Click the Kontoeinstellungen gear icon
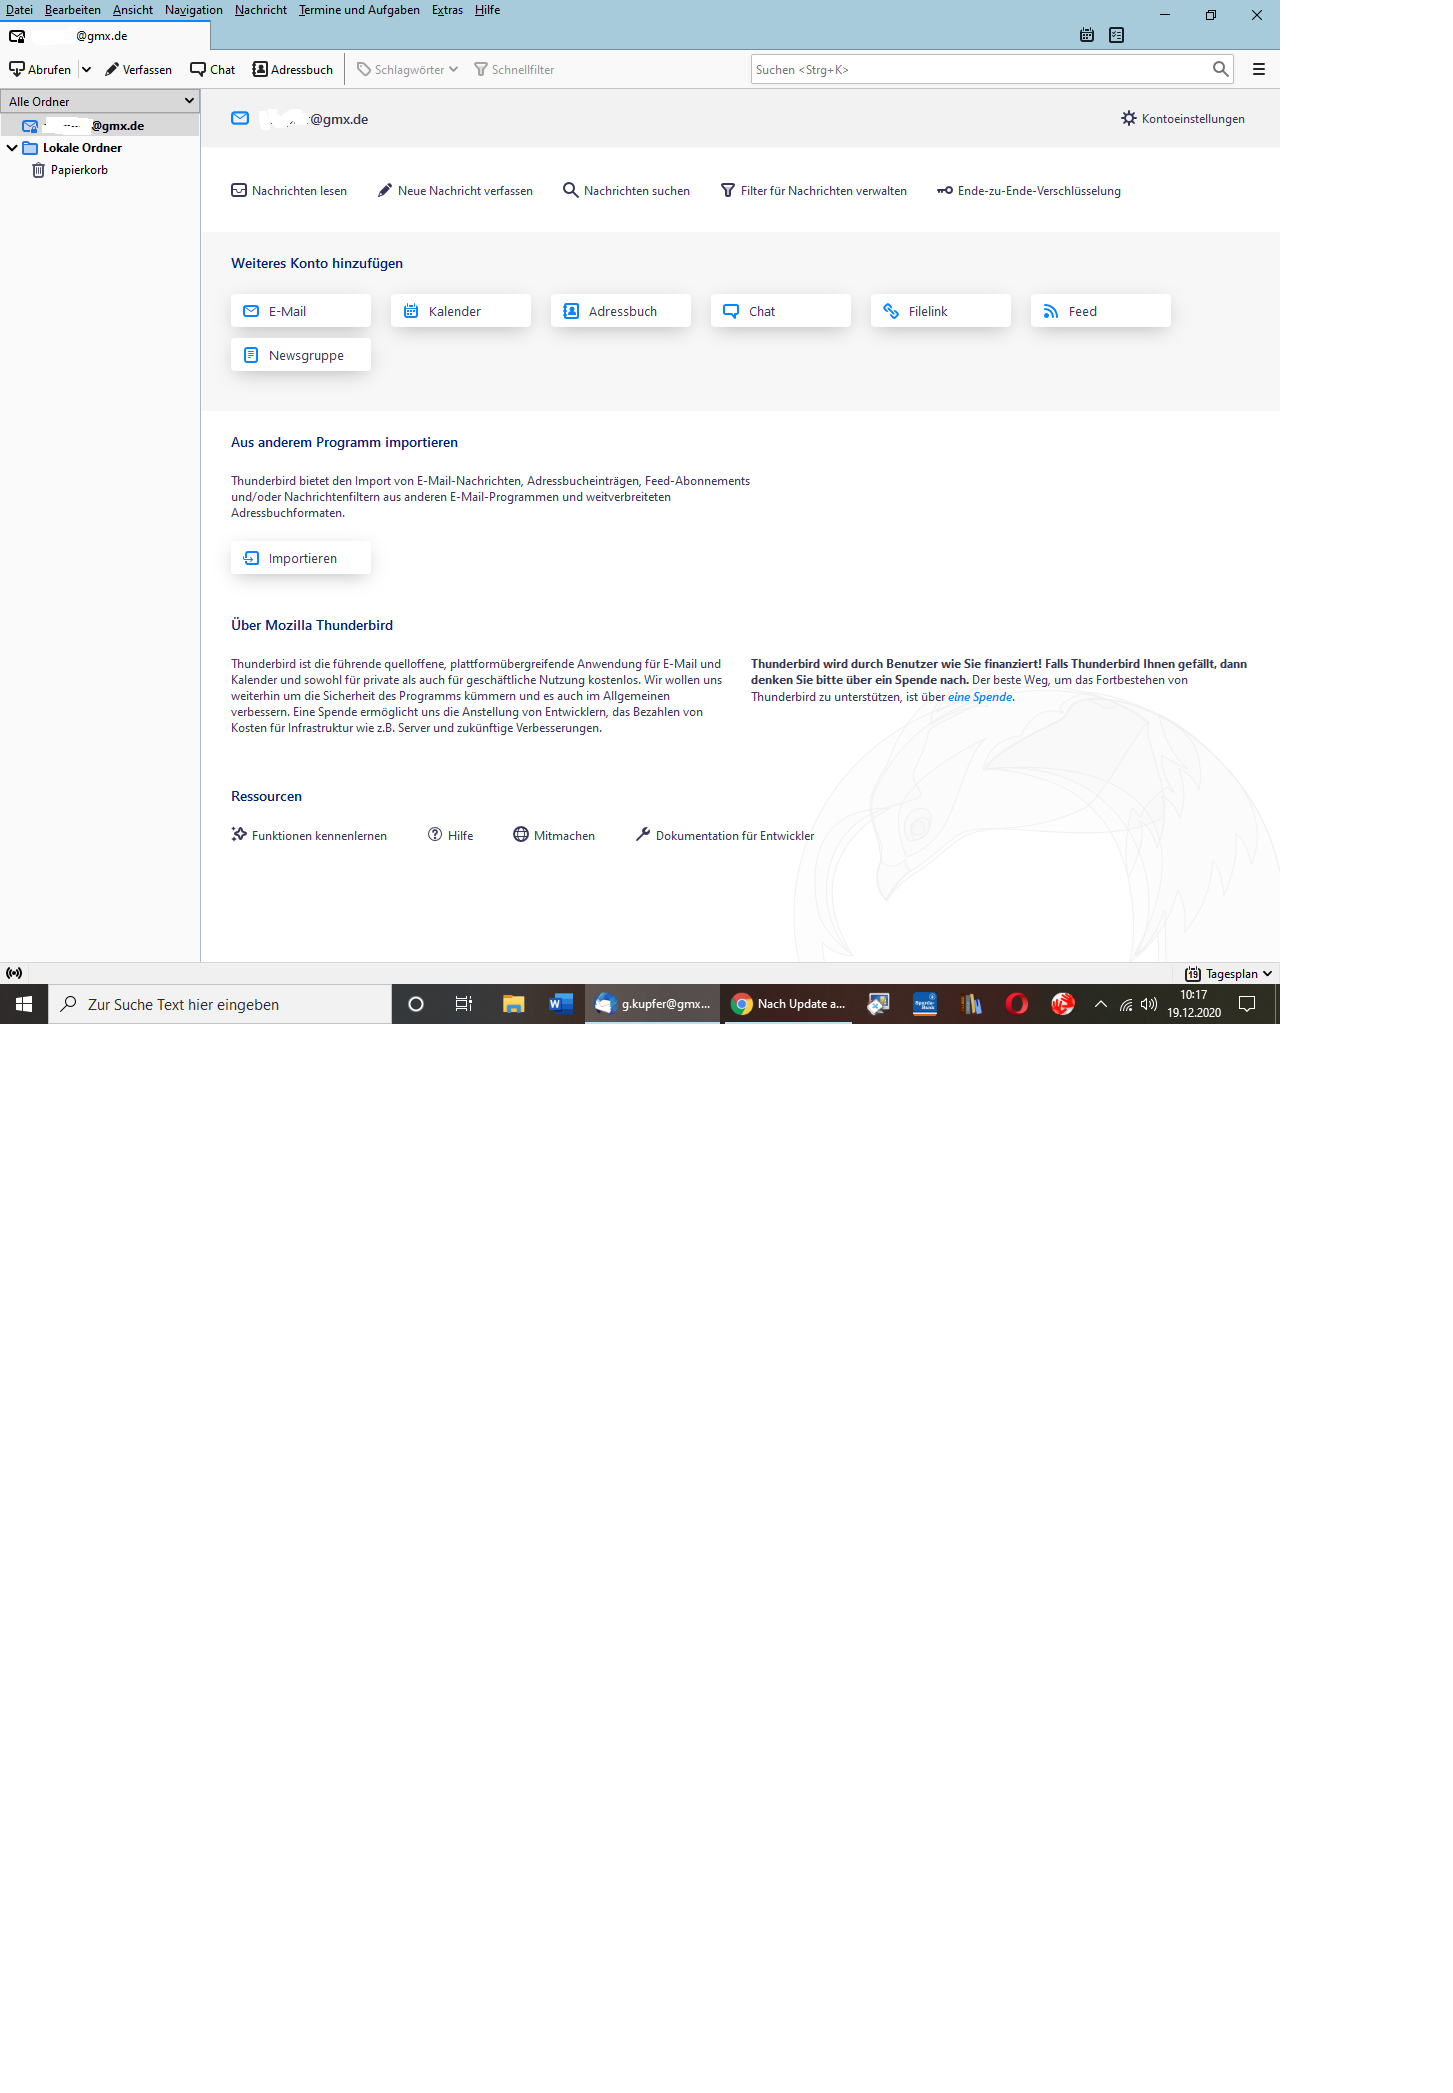 point(1129,118)
